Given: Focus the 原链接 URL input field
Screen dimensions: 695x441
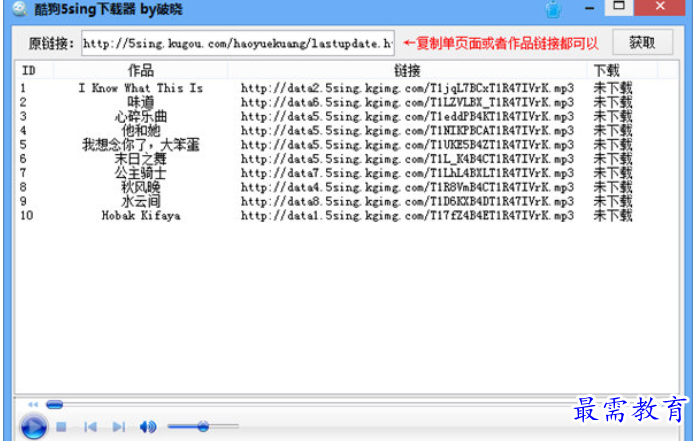Looking at the screenshot, I should [238, 43].
